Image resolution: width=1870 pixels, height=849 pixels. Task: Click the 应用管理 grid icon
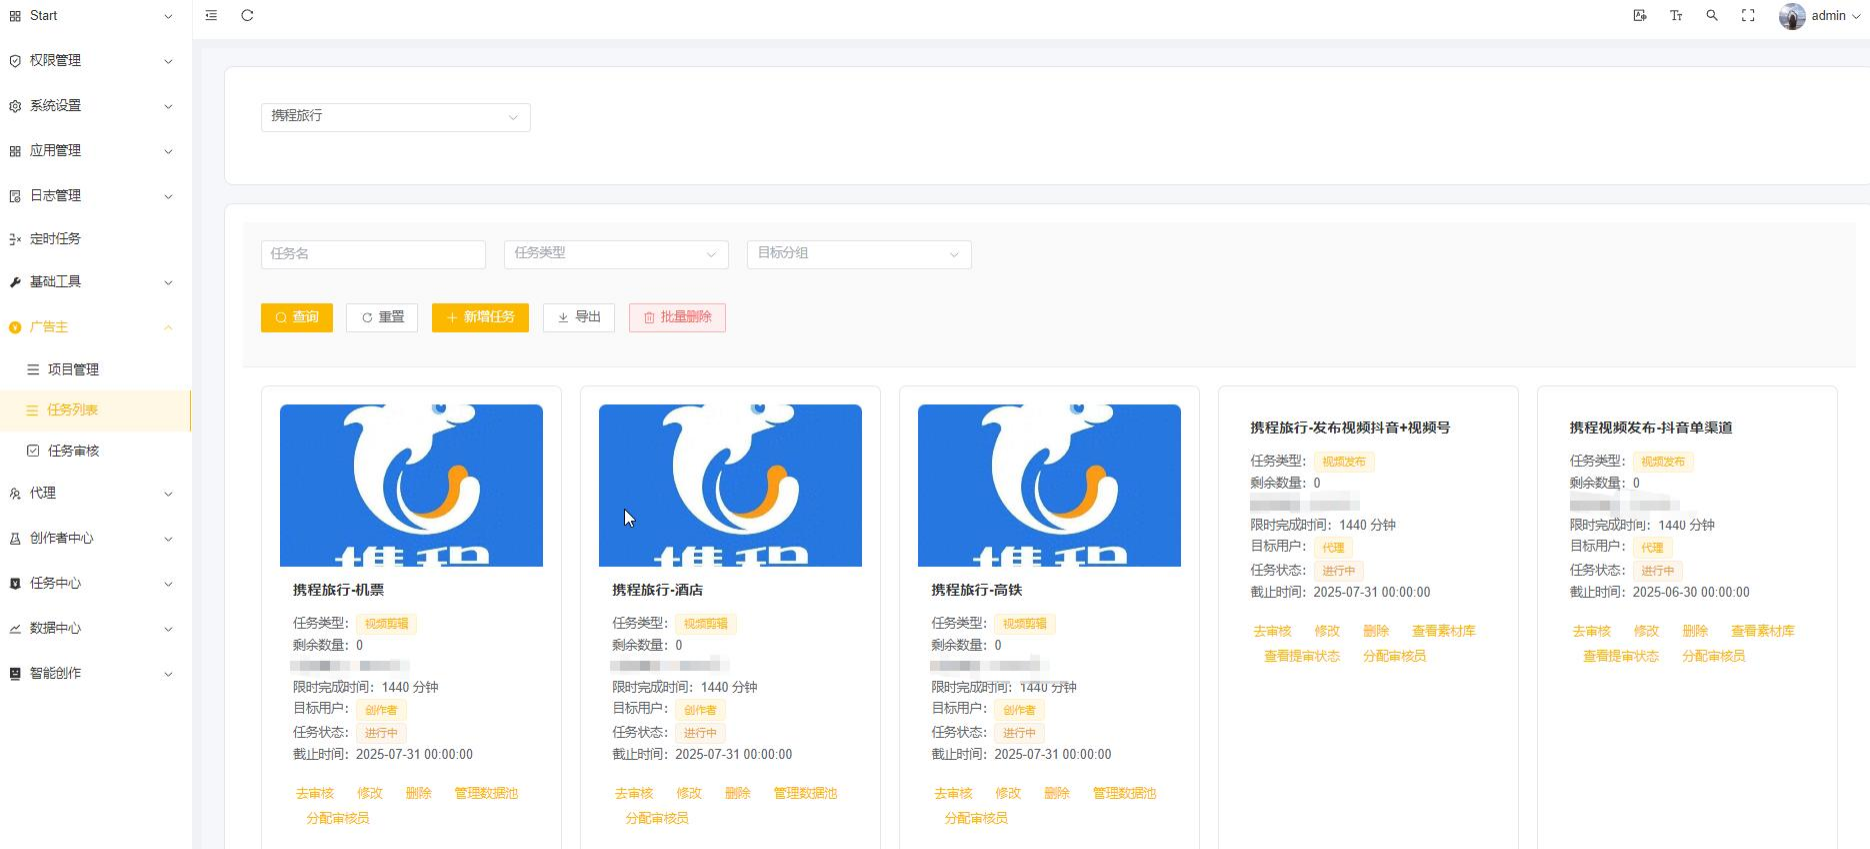(x=15, y=151)
